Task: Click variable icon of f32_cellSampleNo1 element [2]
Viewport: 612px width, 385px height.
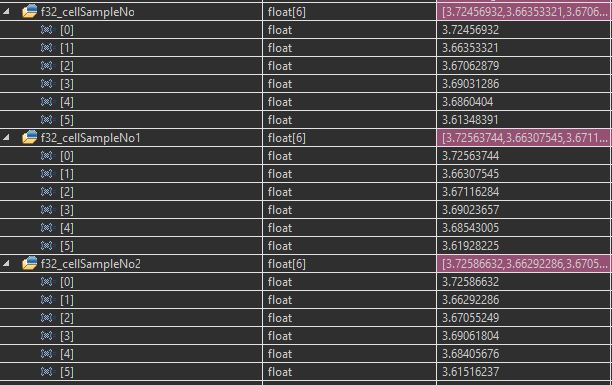Action: tap(46, 192)
